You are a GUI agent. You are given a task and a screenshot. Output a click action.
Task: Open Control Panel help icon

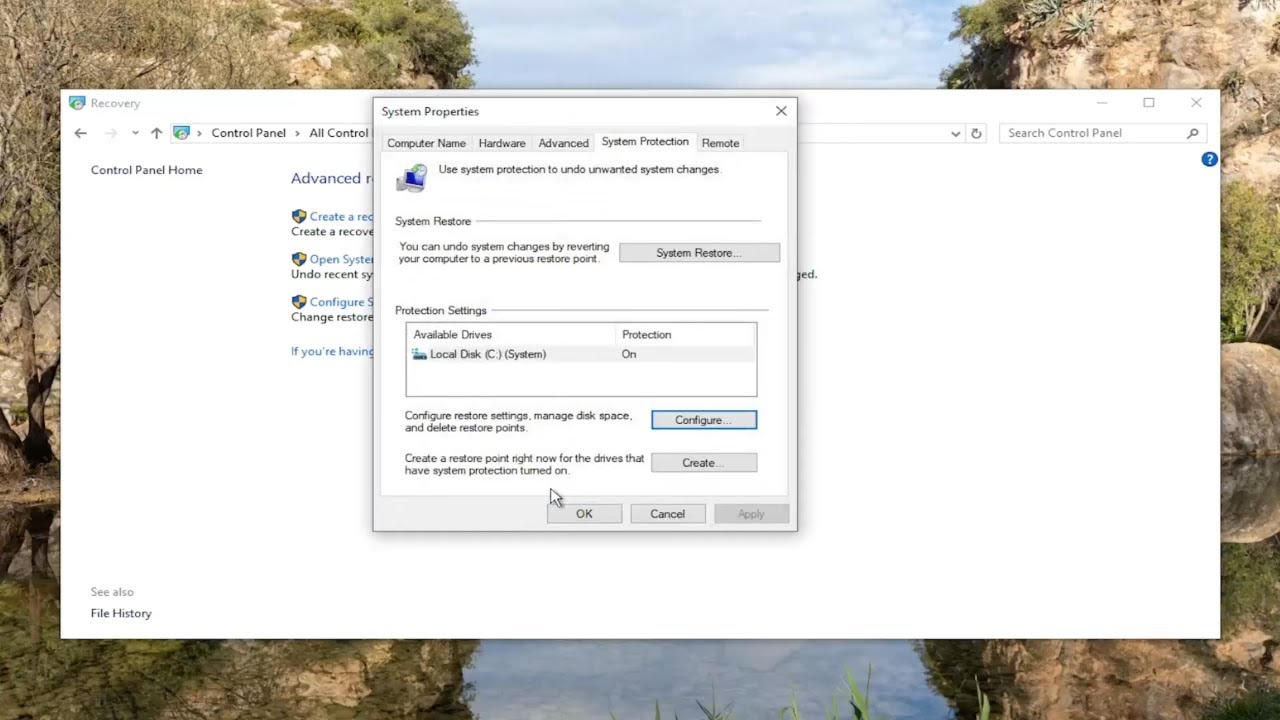[x=1209, y=159]
